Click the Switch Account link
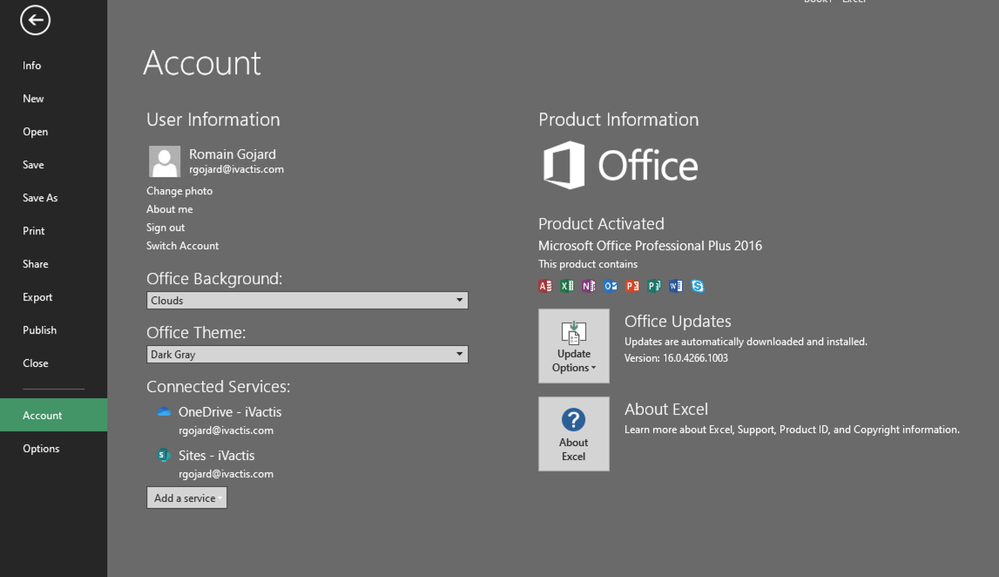 (x=182, y=246)
